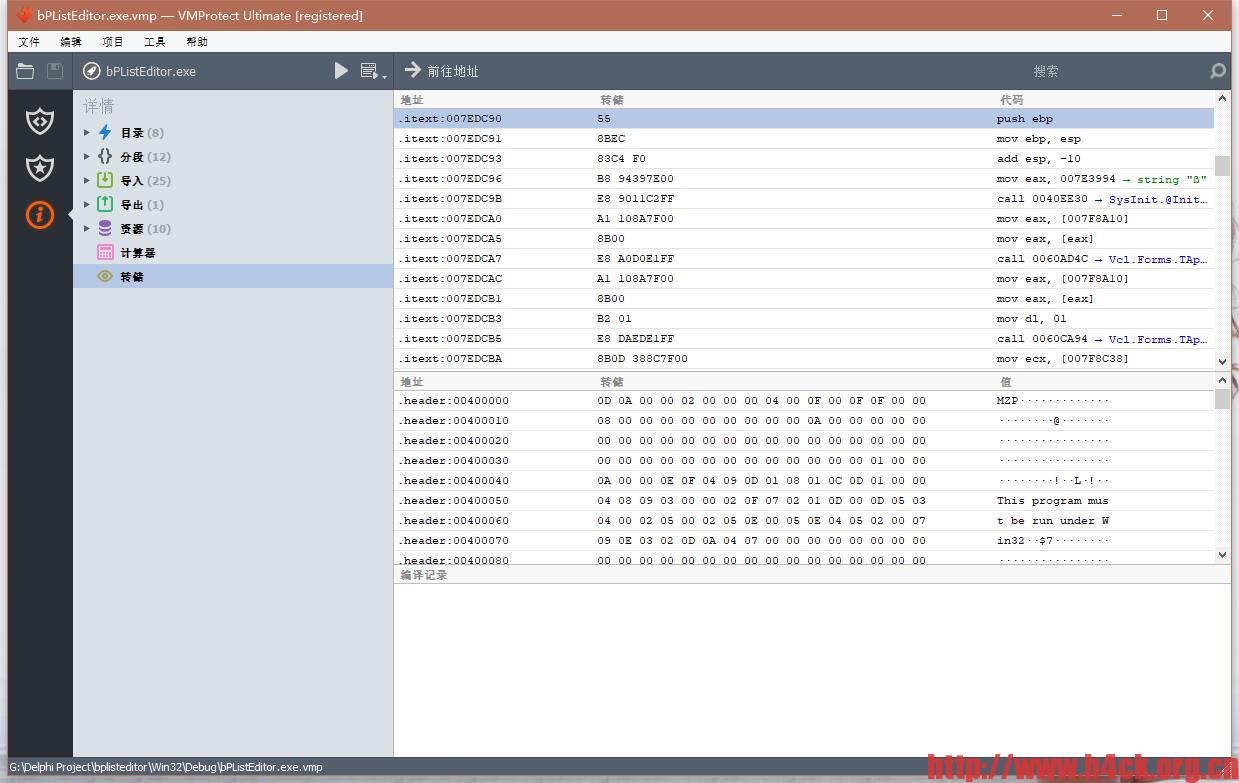Click the 前往地址 arrow icon
This screenshot has height=783, width=1239.
pos(412,70)
